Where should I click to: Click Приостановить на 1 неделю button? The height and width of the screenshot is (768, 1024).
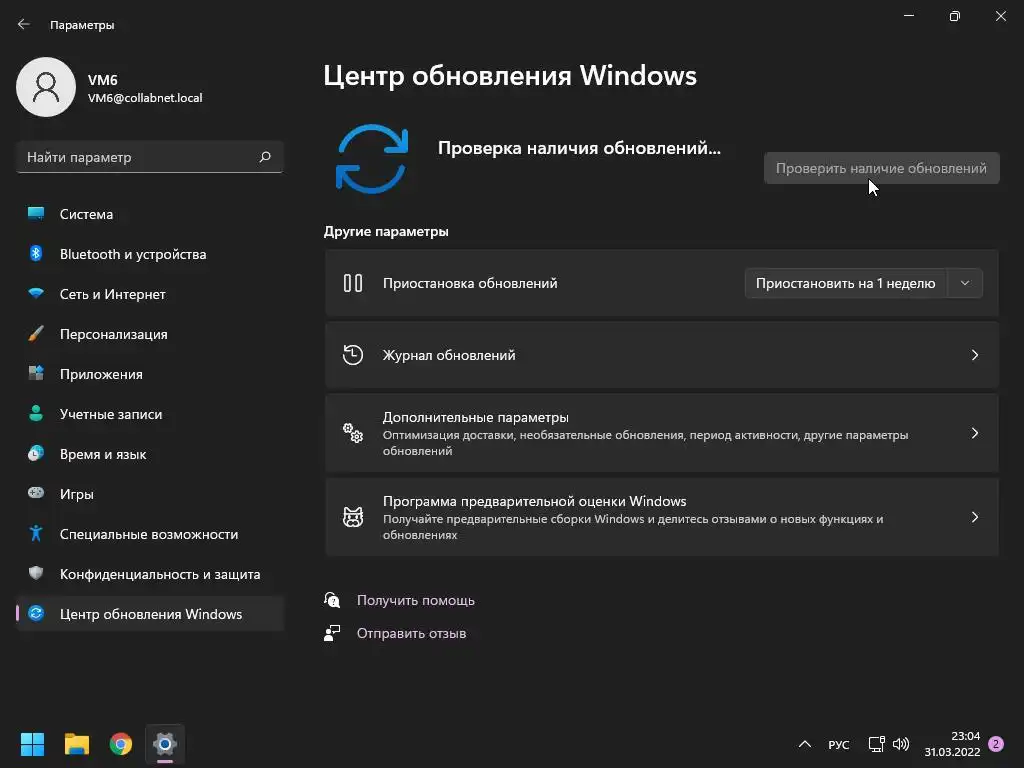click(846, 283)
